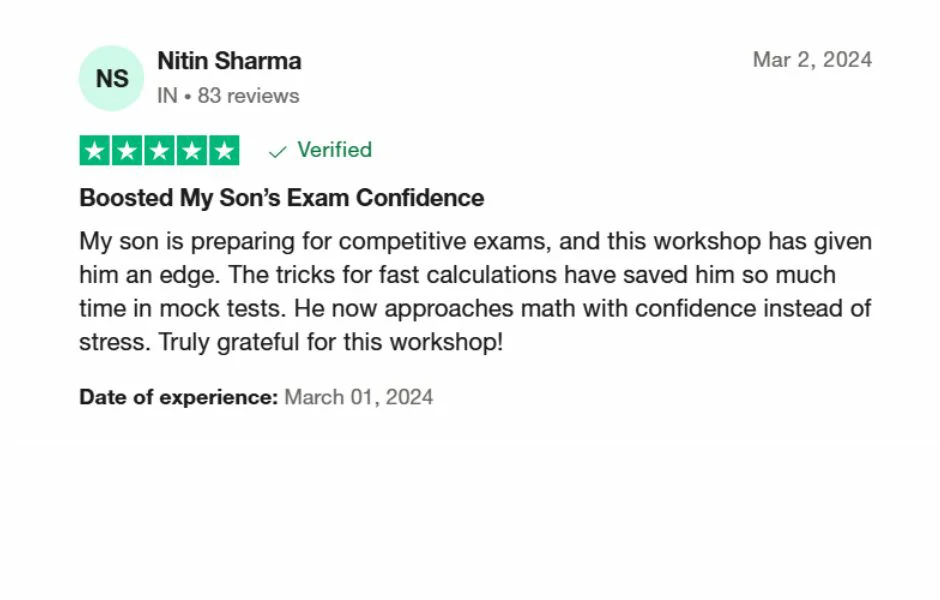Click the "Date of experience:" label

178,397
